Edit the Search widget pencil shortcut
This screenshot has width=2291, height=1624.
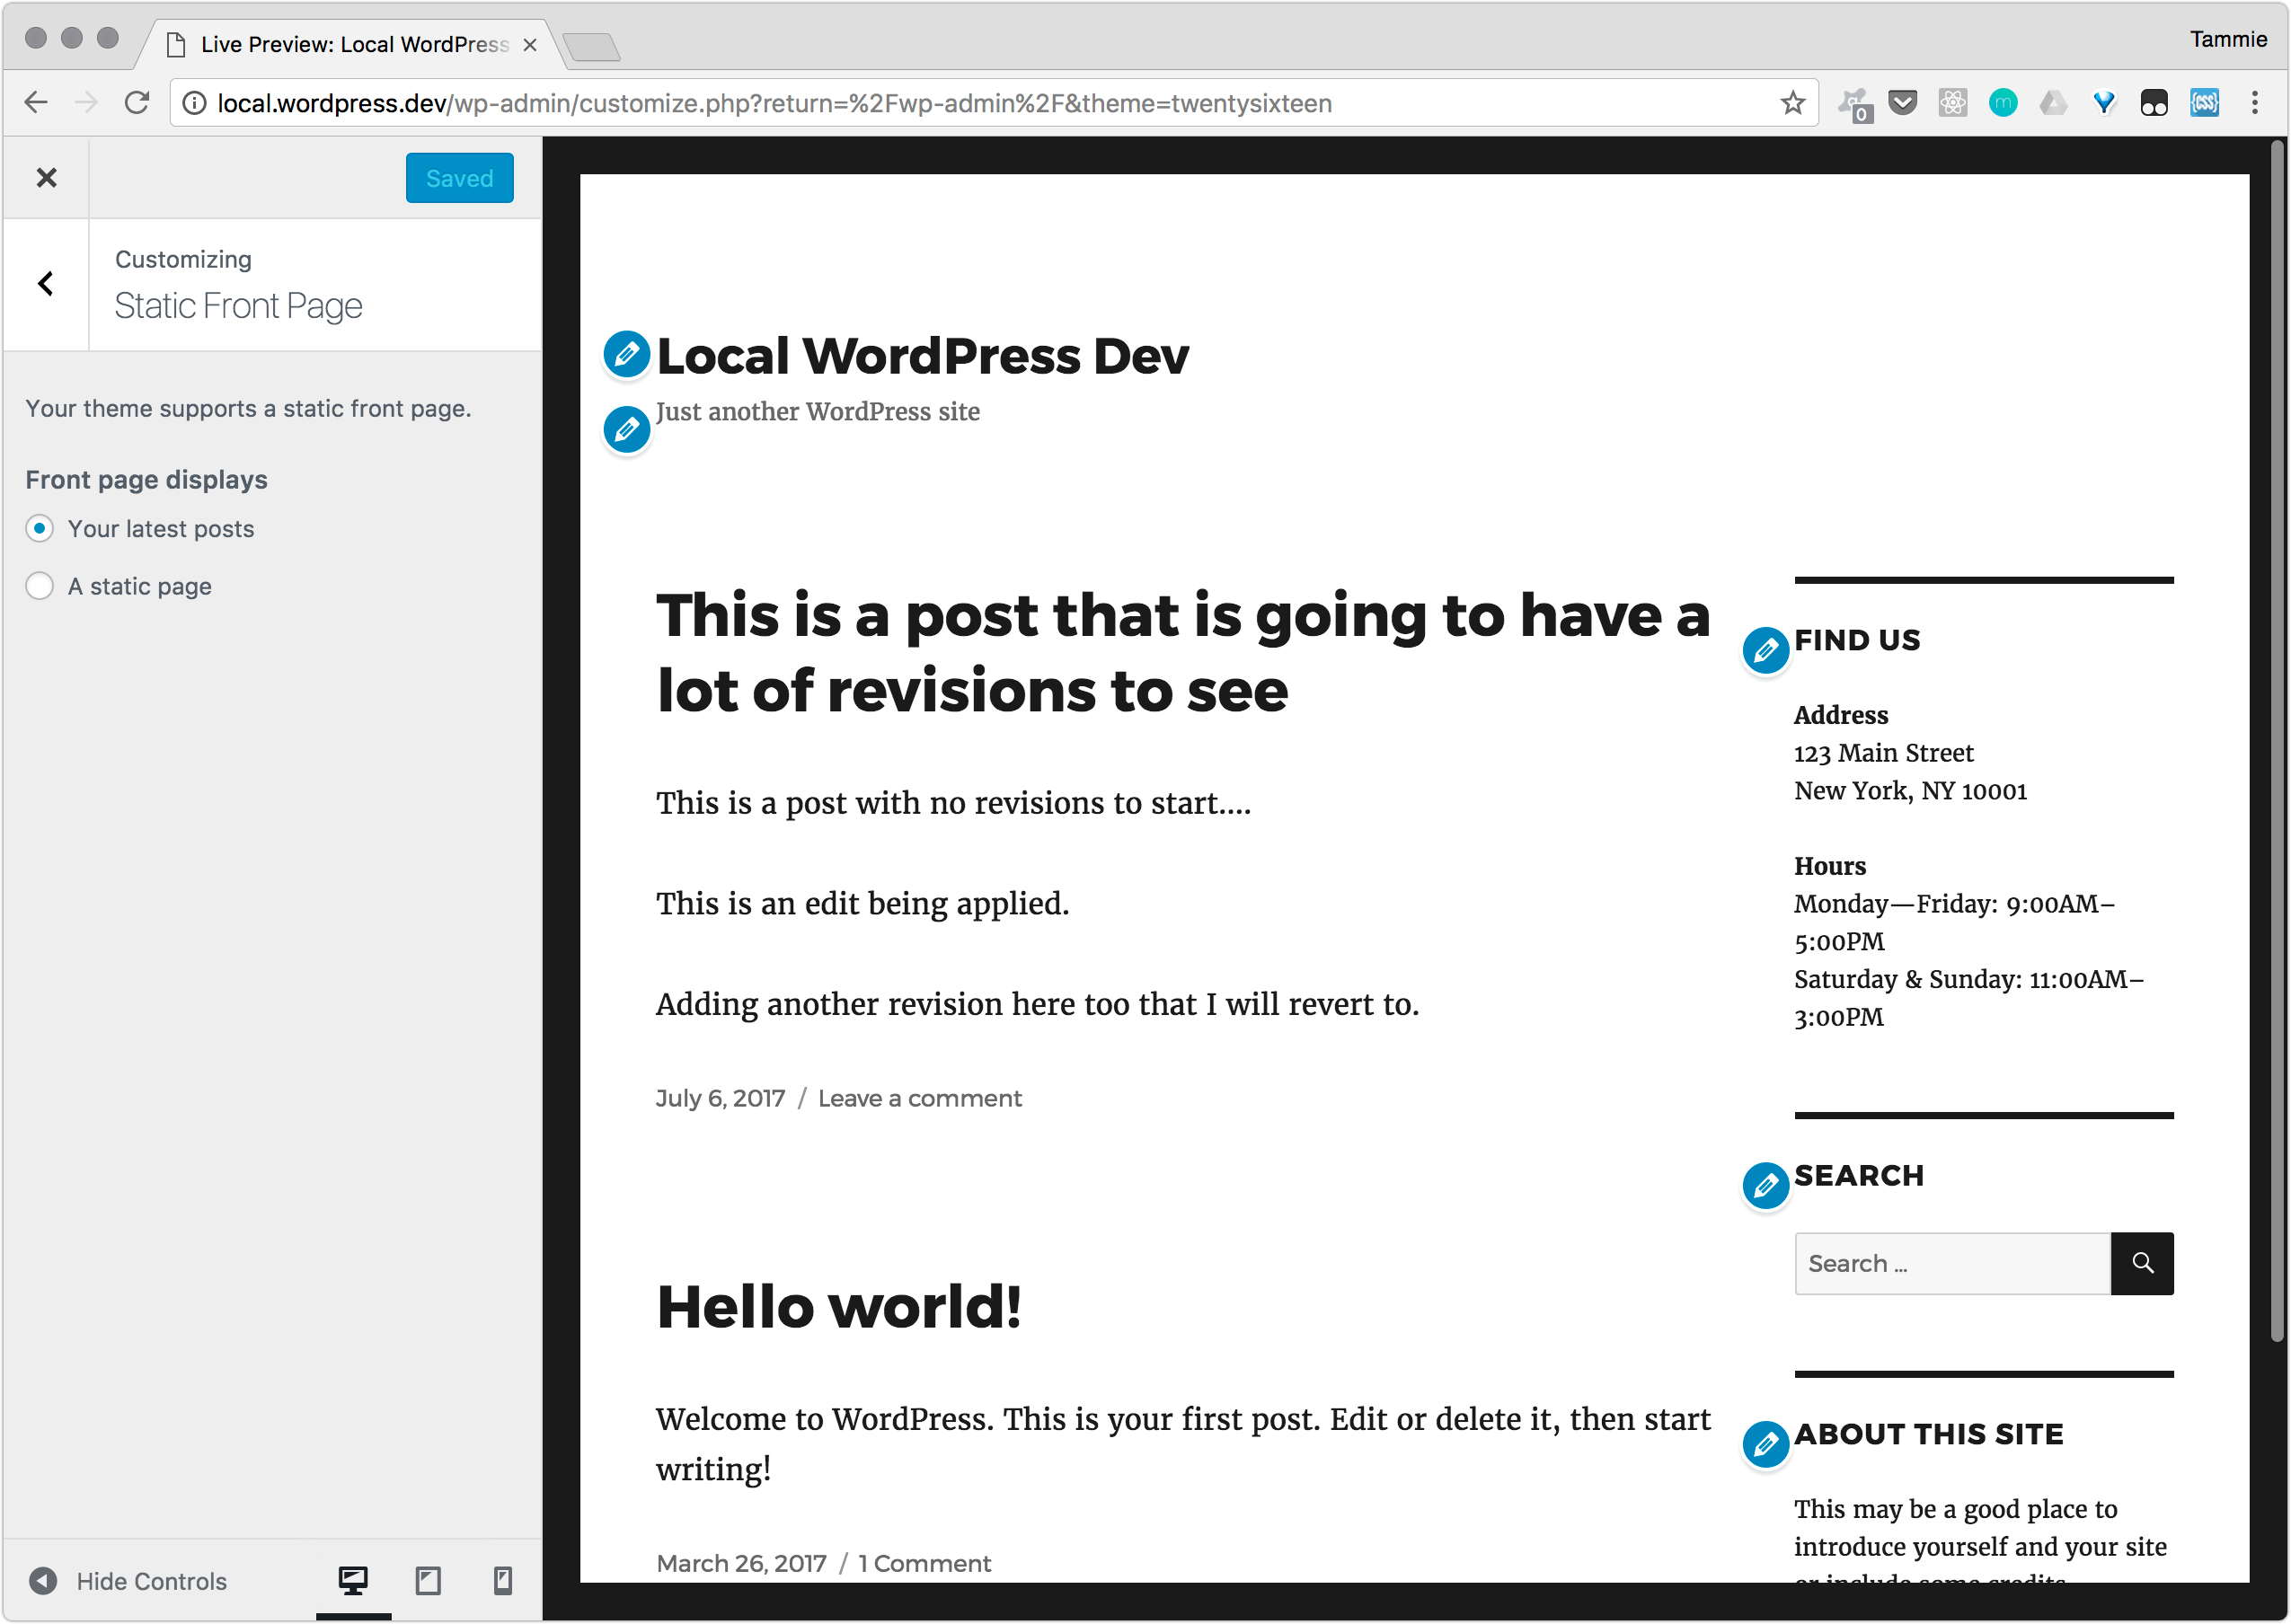pos(1766,1186)
